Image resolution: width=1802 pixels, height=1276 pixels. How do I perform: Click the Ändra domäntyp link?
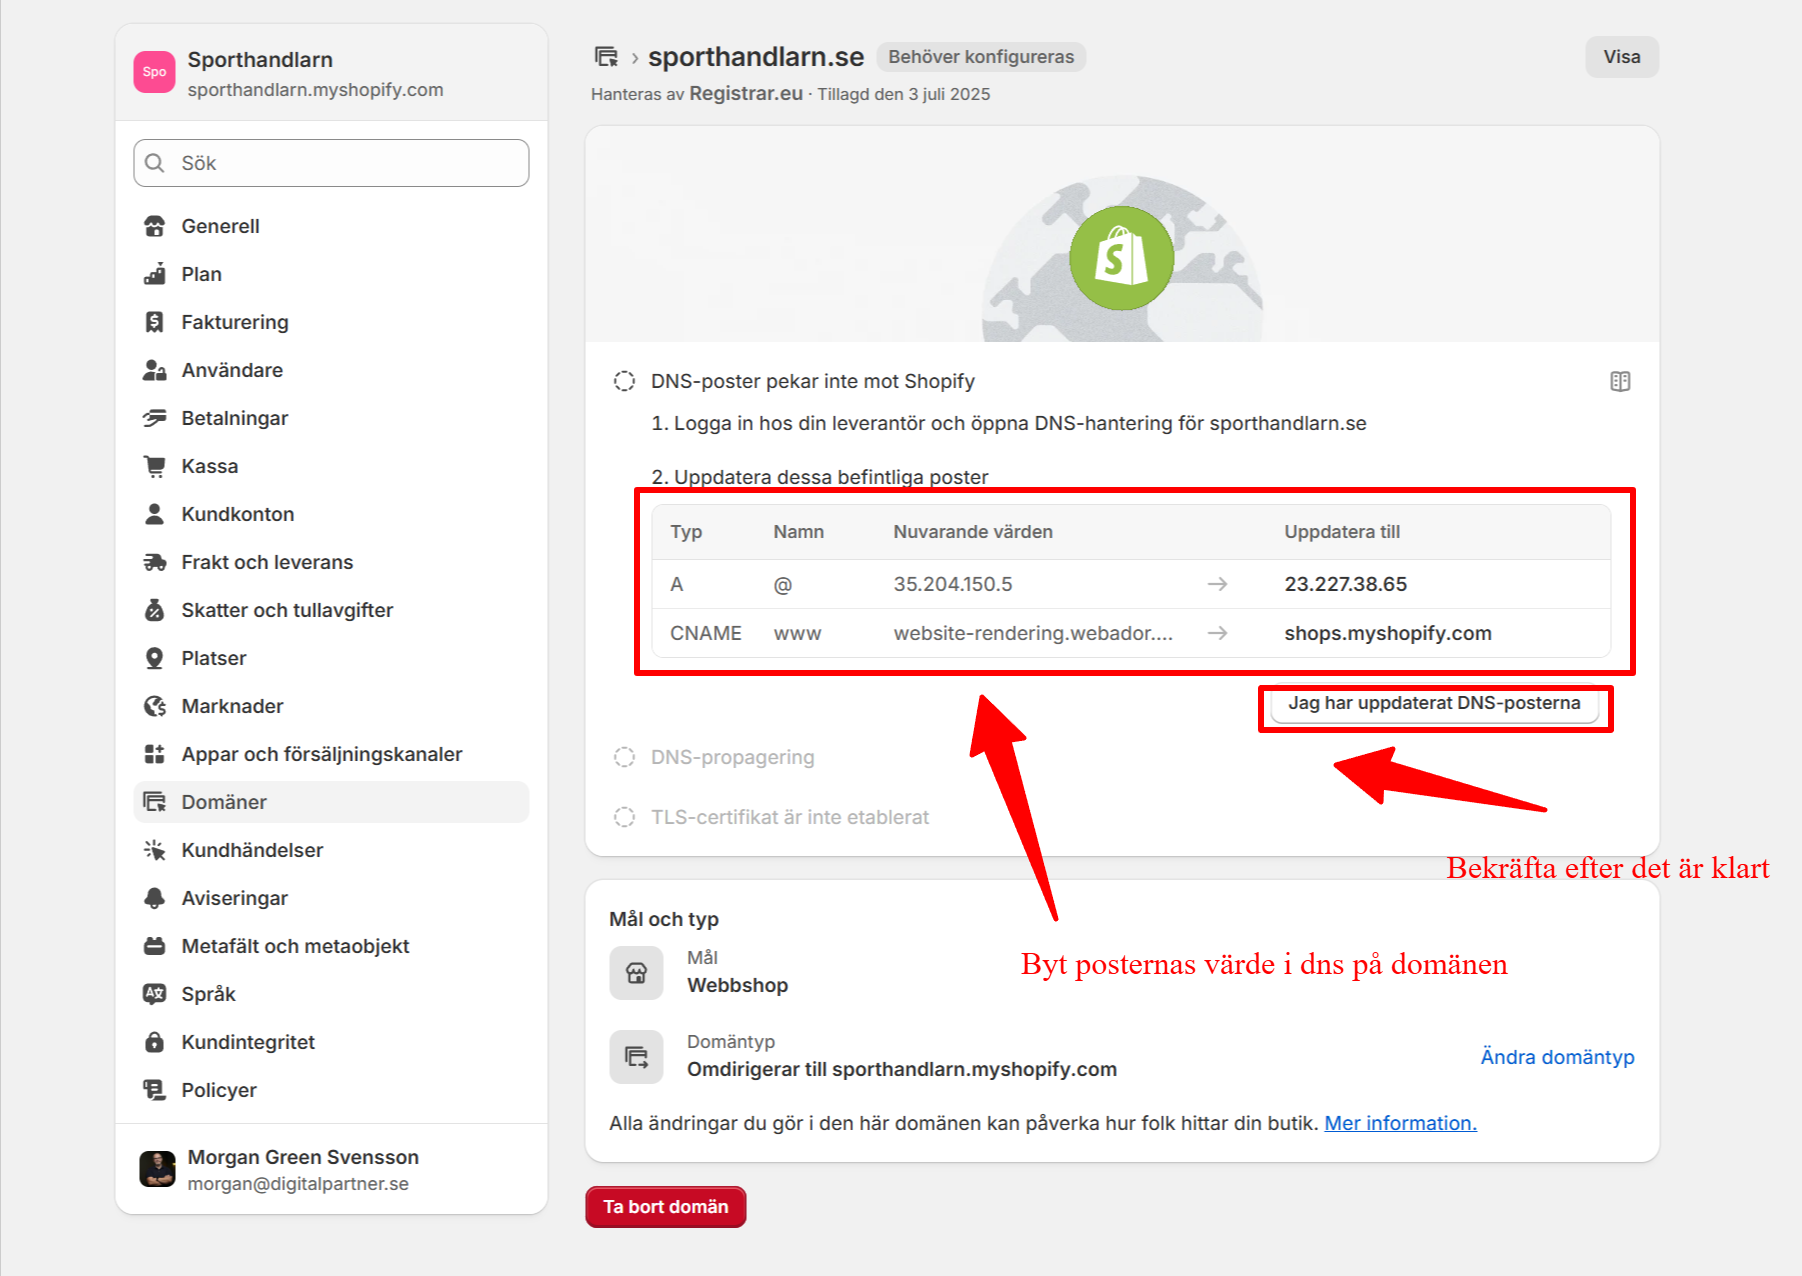click(1557, 1057)
